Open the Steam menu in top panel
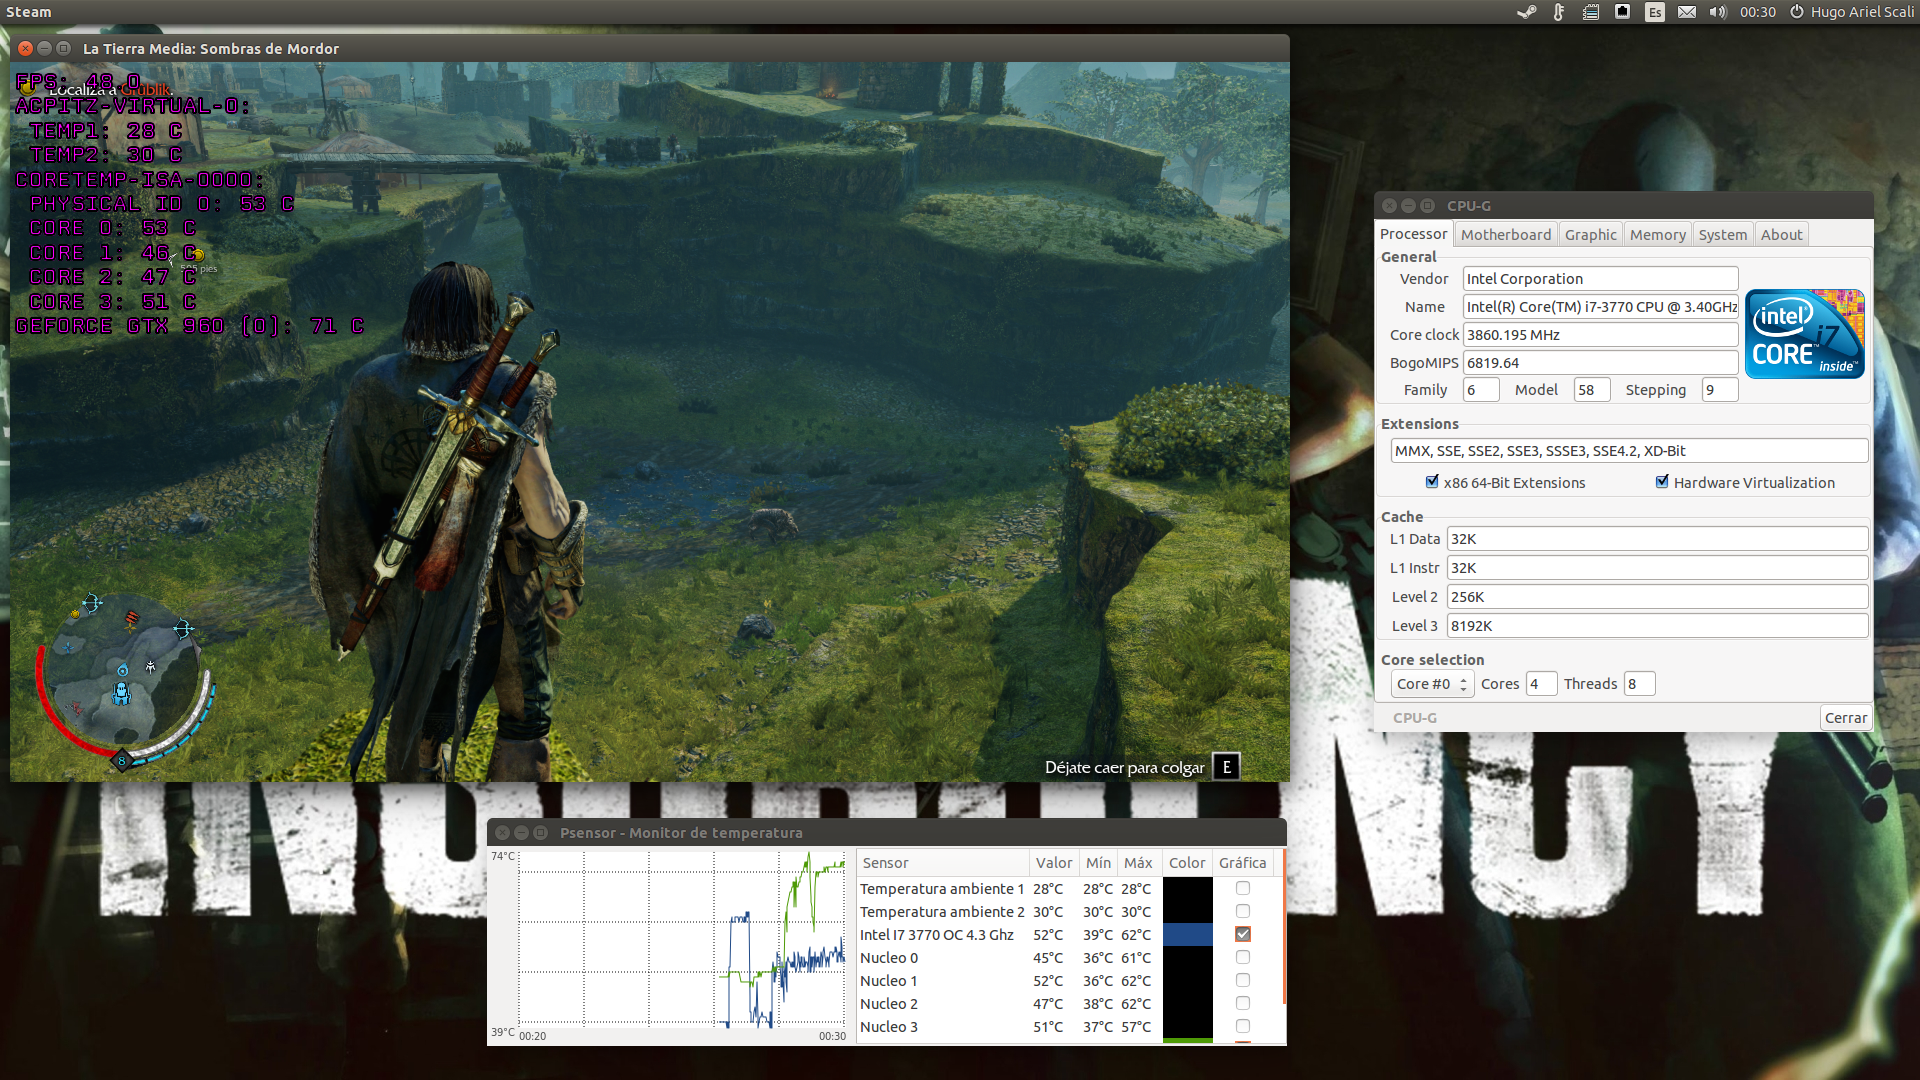 pyautogui.click(x=28, y=12)
